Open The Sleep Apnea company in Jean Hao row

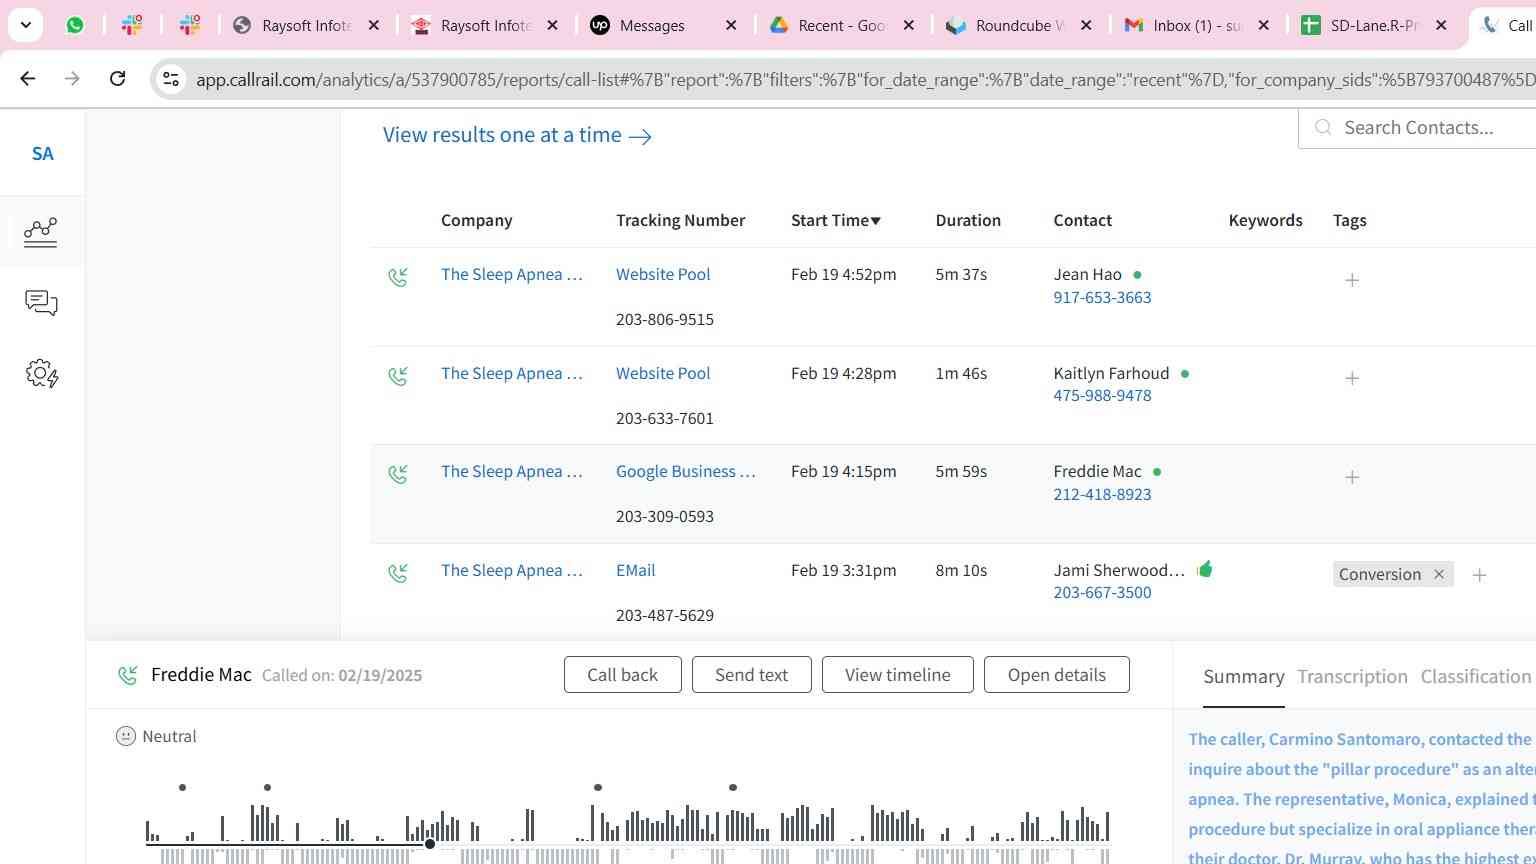511,274
